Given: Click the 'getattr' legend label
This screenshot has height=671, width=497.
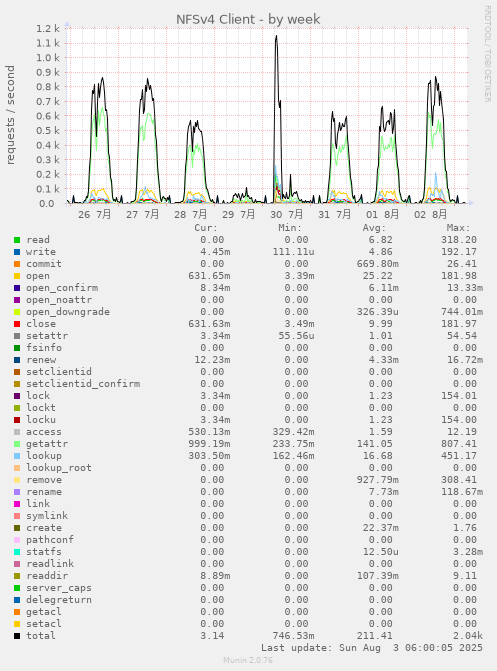Looking at the screenshot, I should pyautogui.click(x=47, y=444).
